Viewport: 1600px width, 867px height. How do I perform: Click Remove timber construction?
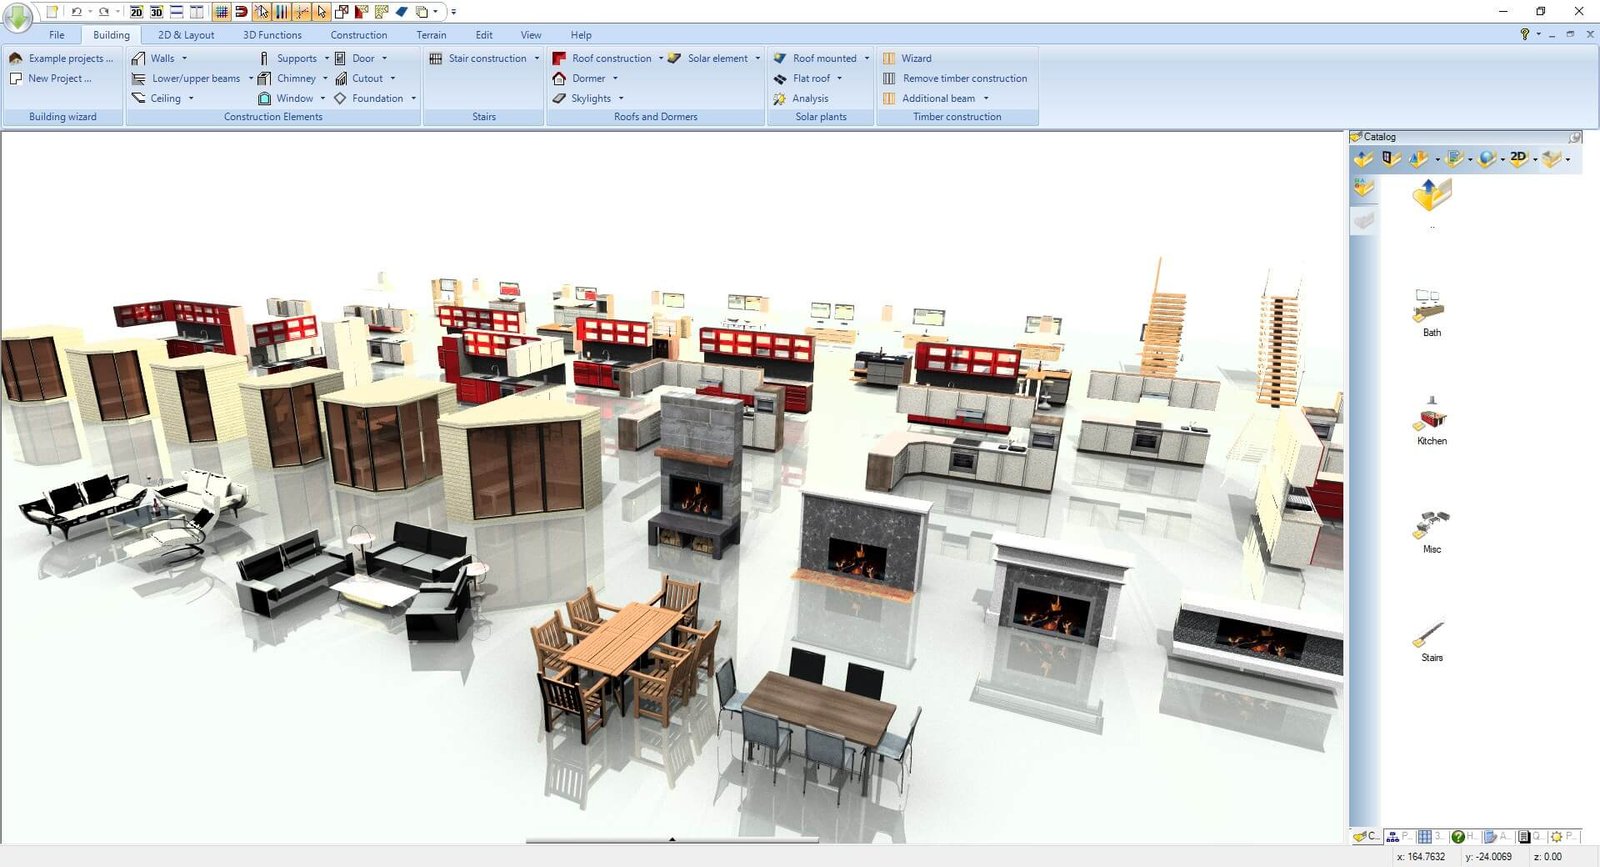(964, 78)
